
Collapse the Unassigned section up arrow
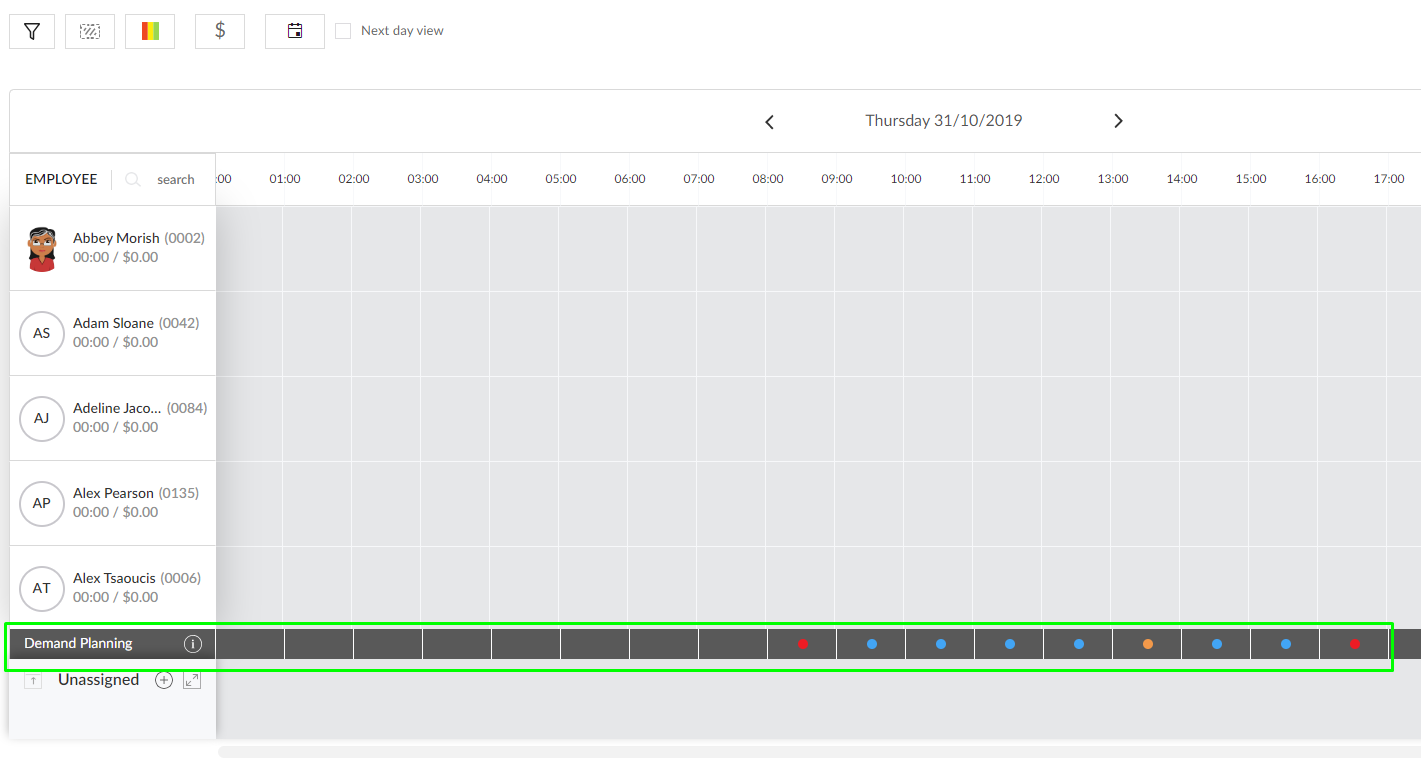[x=33, y=681]
